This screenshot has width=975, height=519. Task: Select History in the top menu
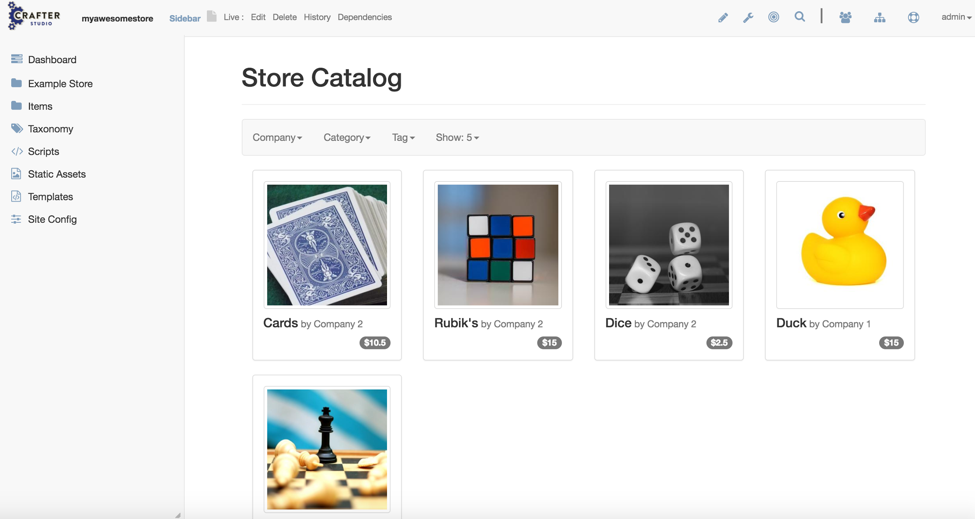click(317, 17)
